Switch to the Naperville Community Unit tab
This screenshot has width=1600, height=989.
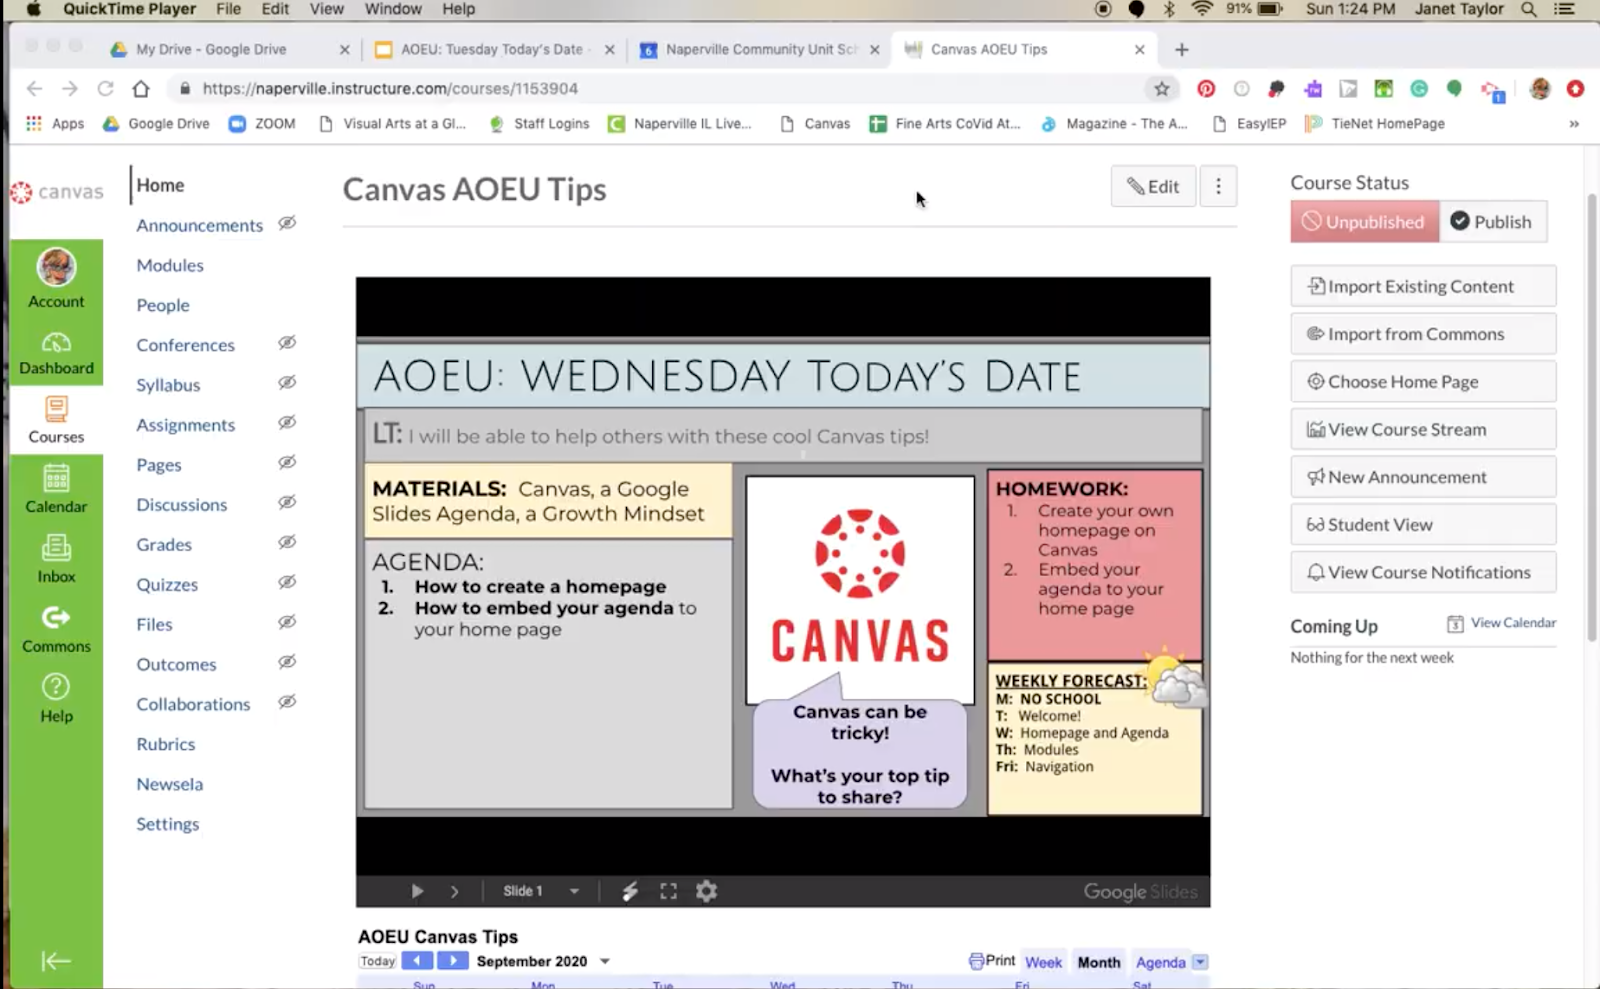click(x=759, y=49)
